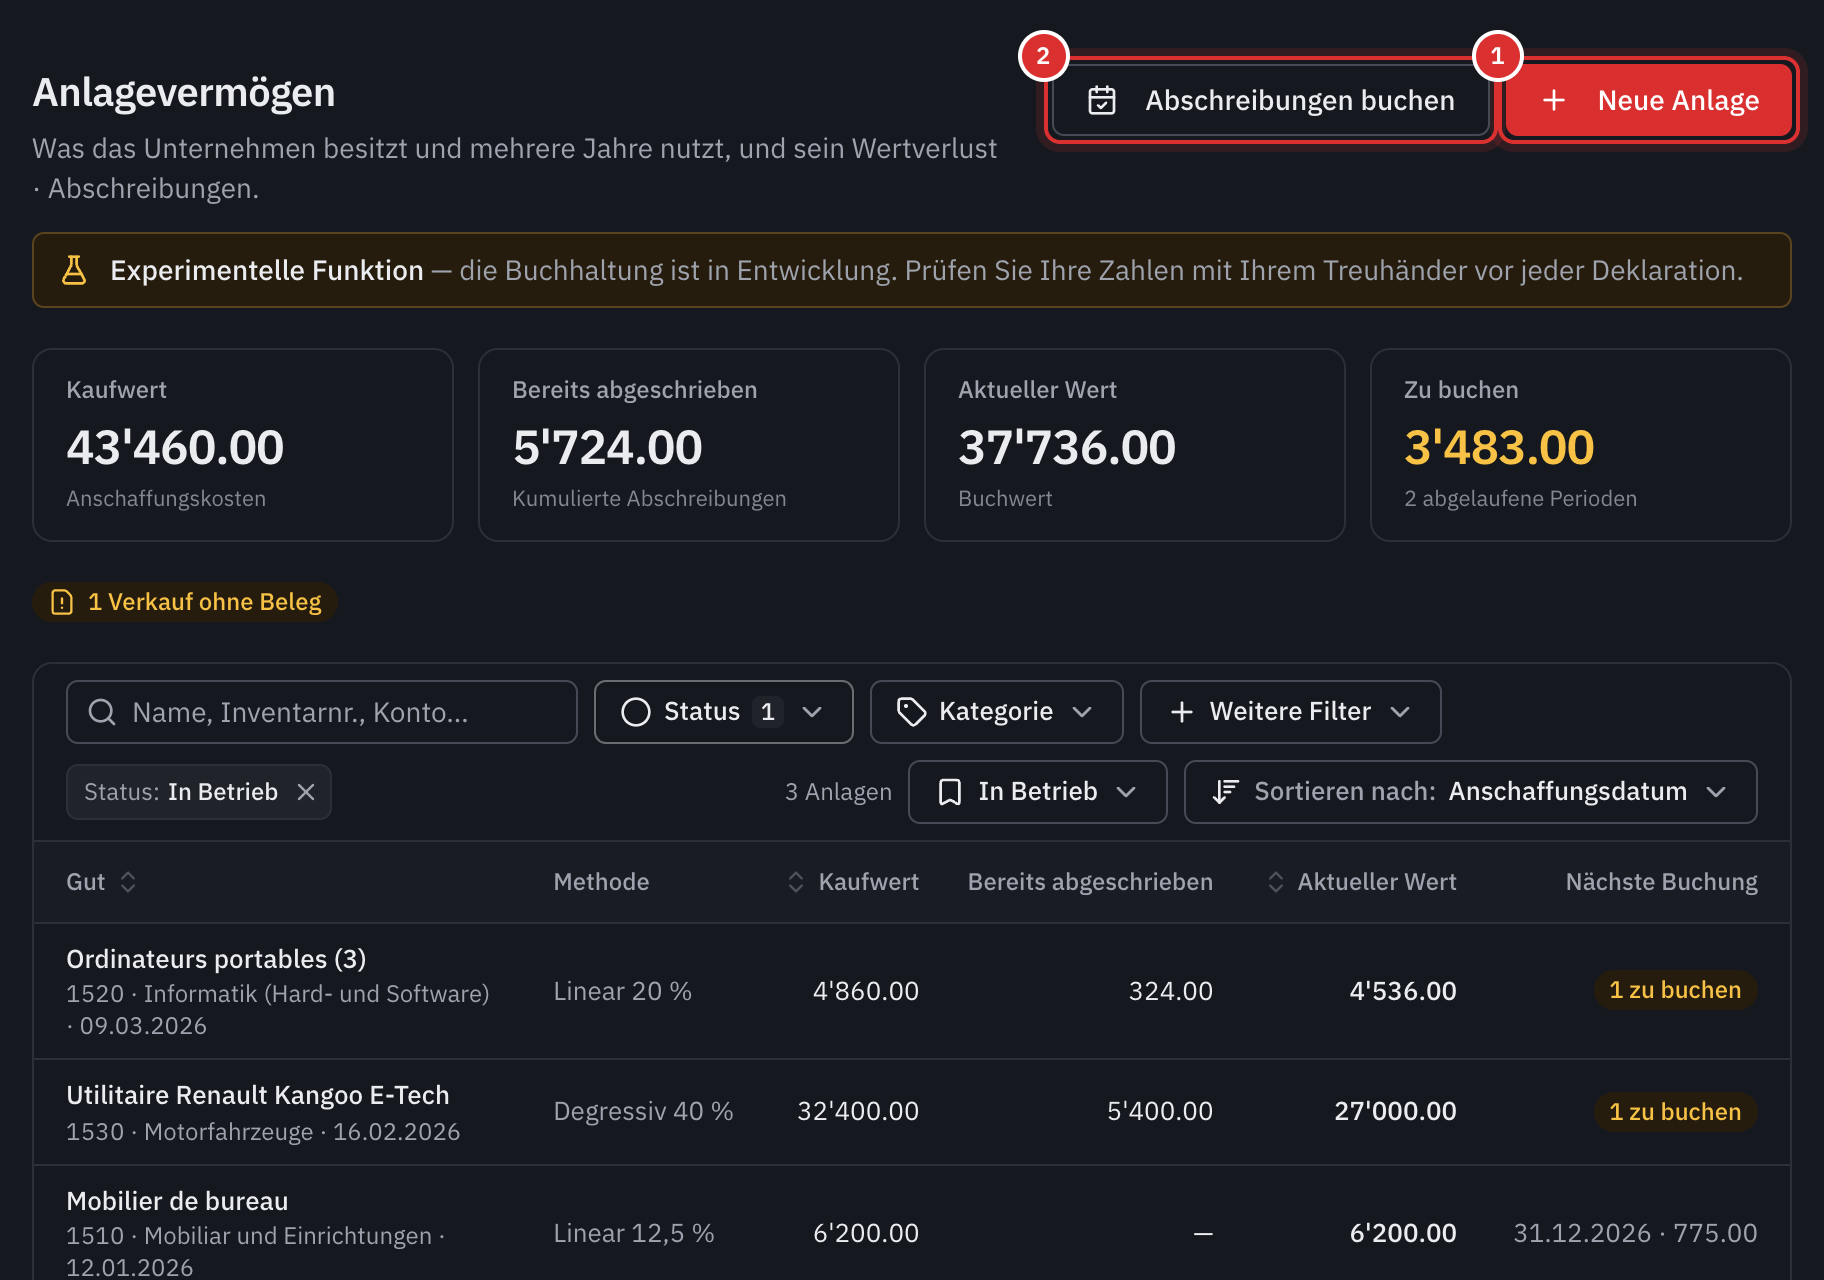Click the plus icon in Neue Anlage
Viewport: 1824px width, 1280px height.
click(x=1554, y=100)
